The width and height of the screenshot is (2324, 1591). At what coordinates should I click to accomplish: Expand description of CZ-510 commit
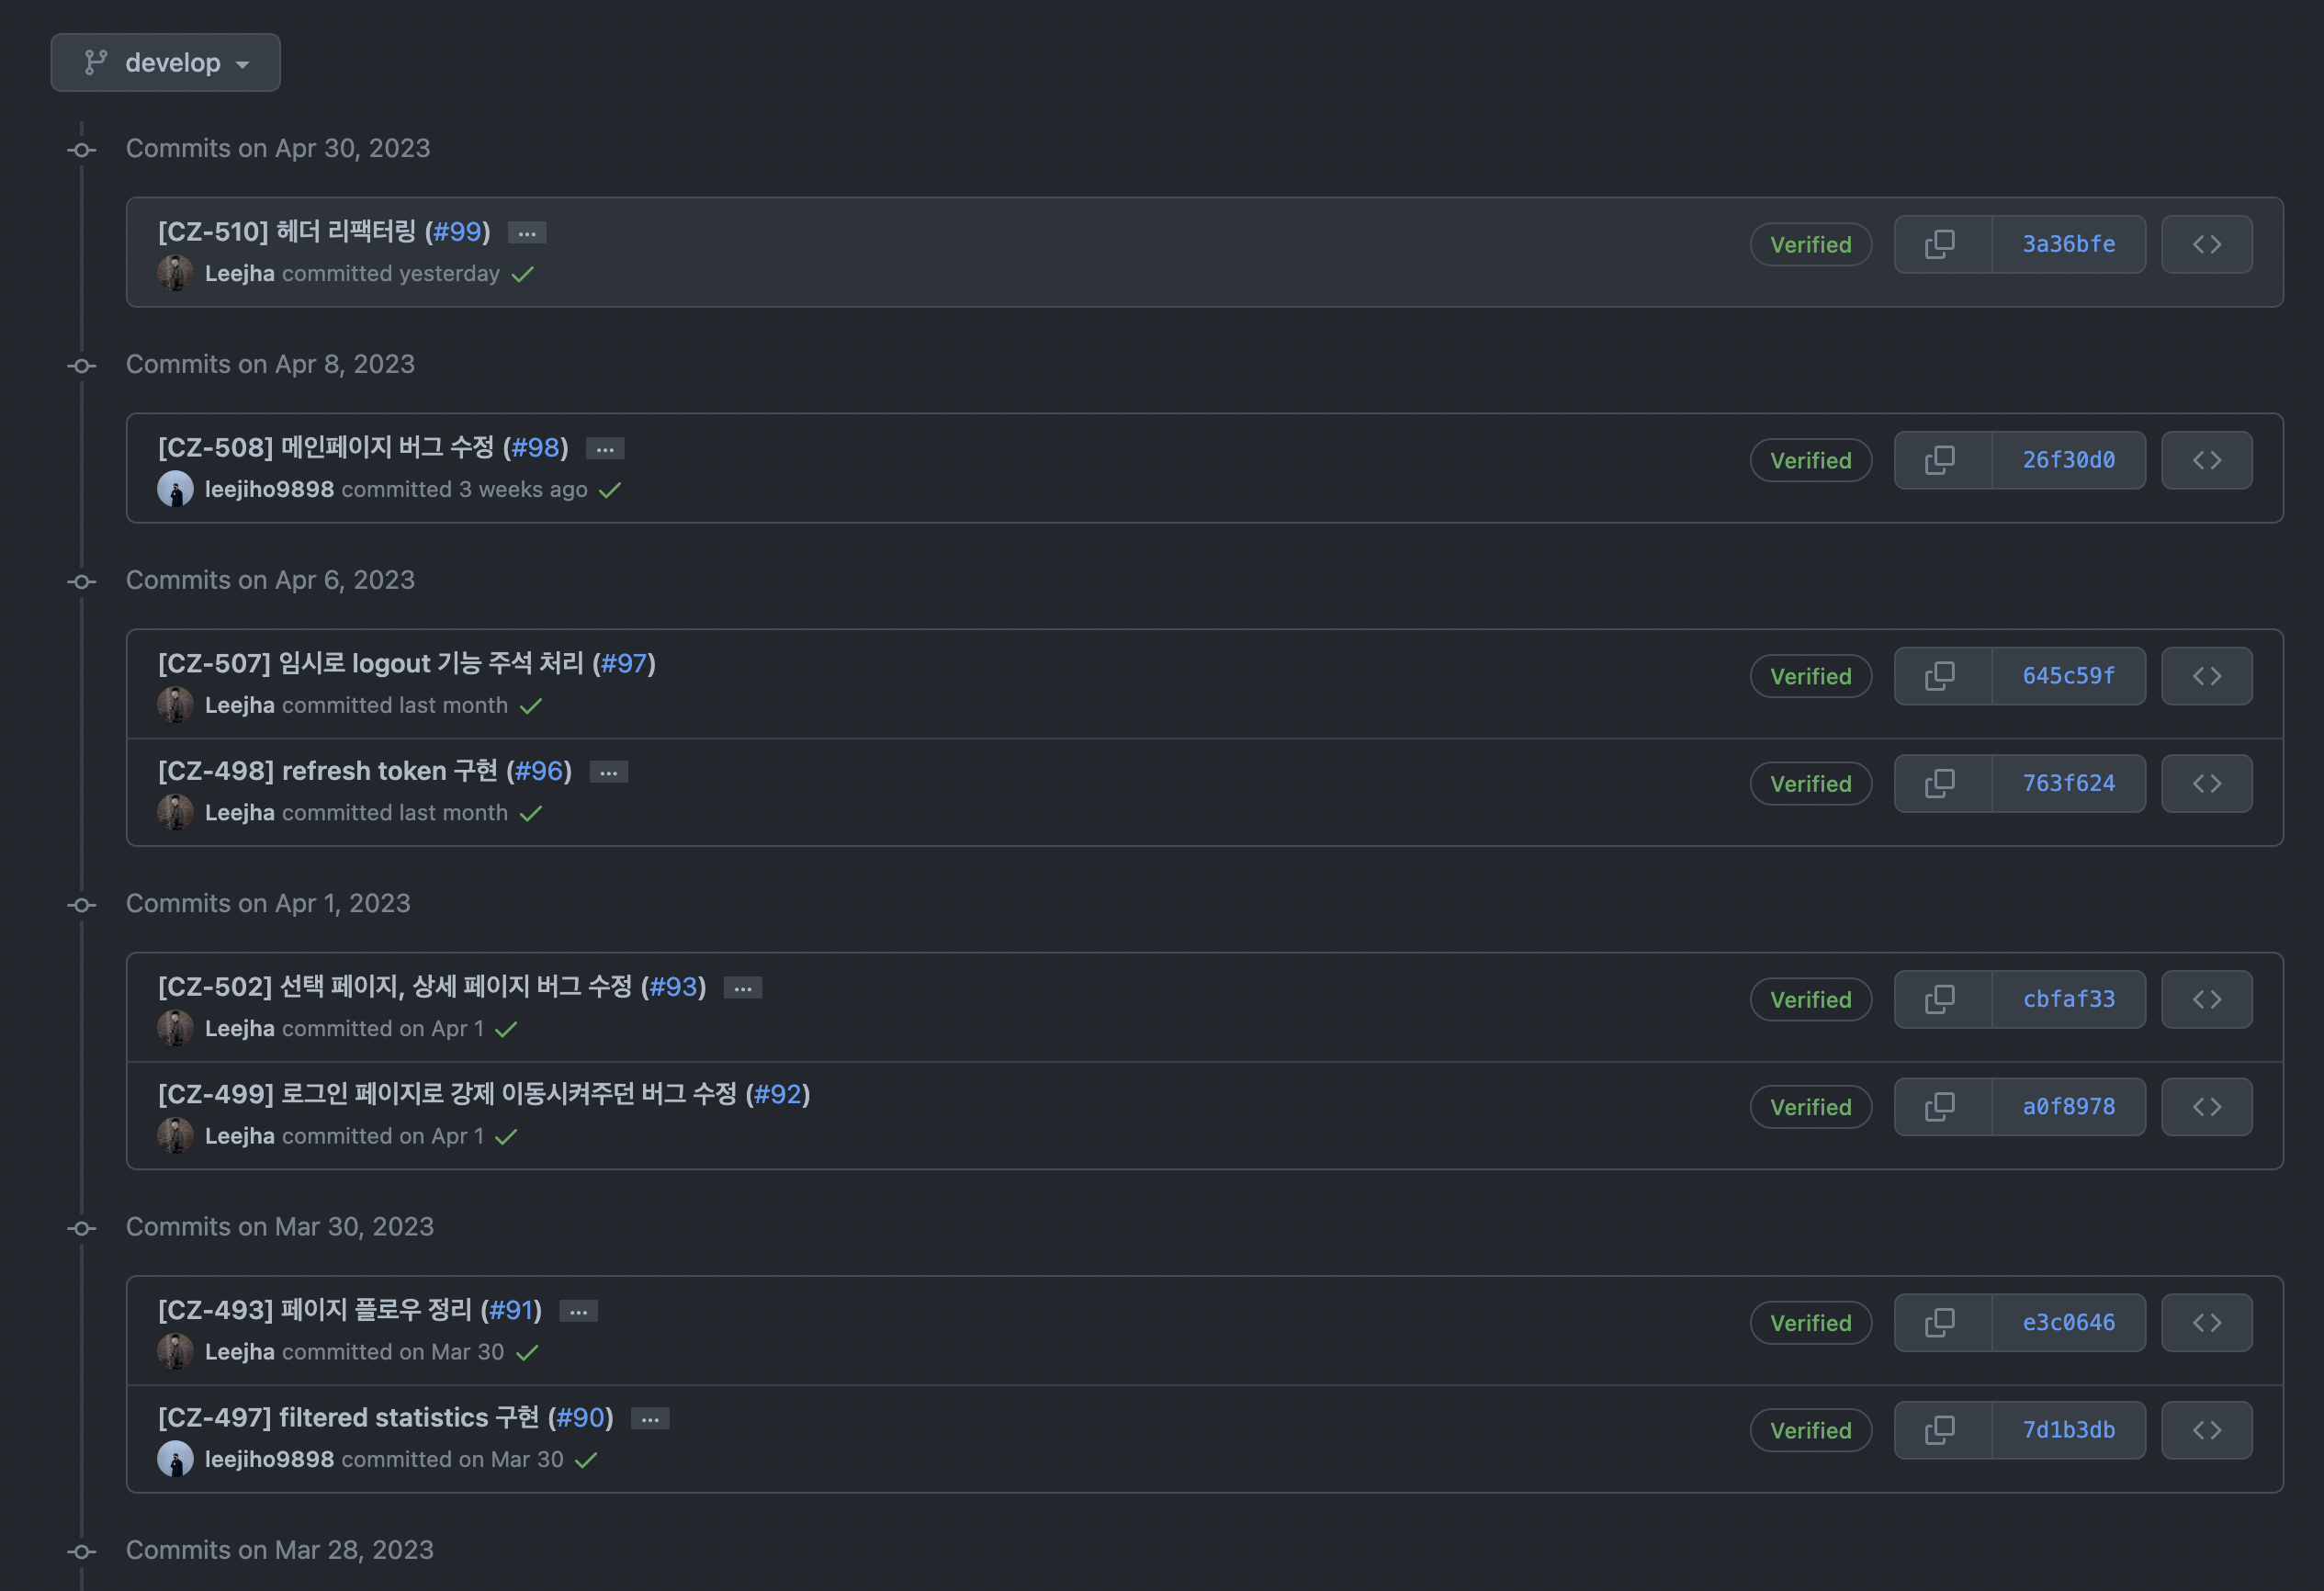click(x=527, y=233)
